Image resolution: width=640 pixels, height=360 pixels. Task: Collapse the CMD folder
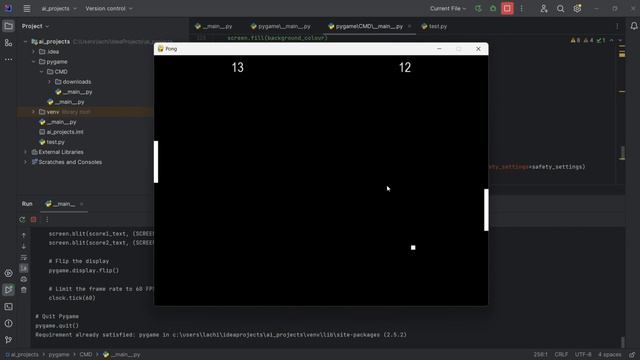[x=42, y=72]
